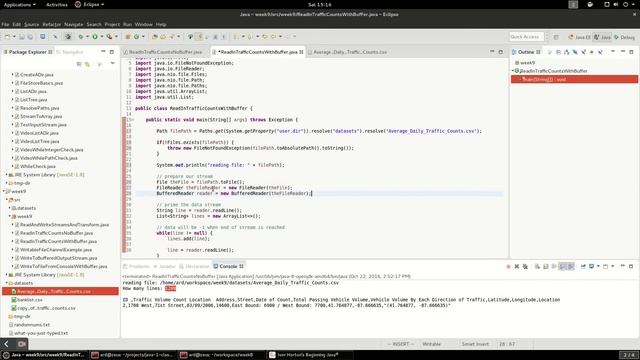
Task: Toggle Hide Static Members in the Outline view
Action: pyautogui.click(x=584, y=52)
